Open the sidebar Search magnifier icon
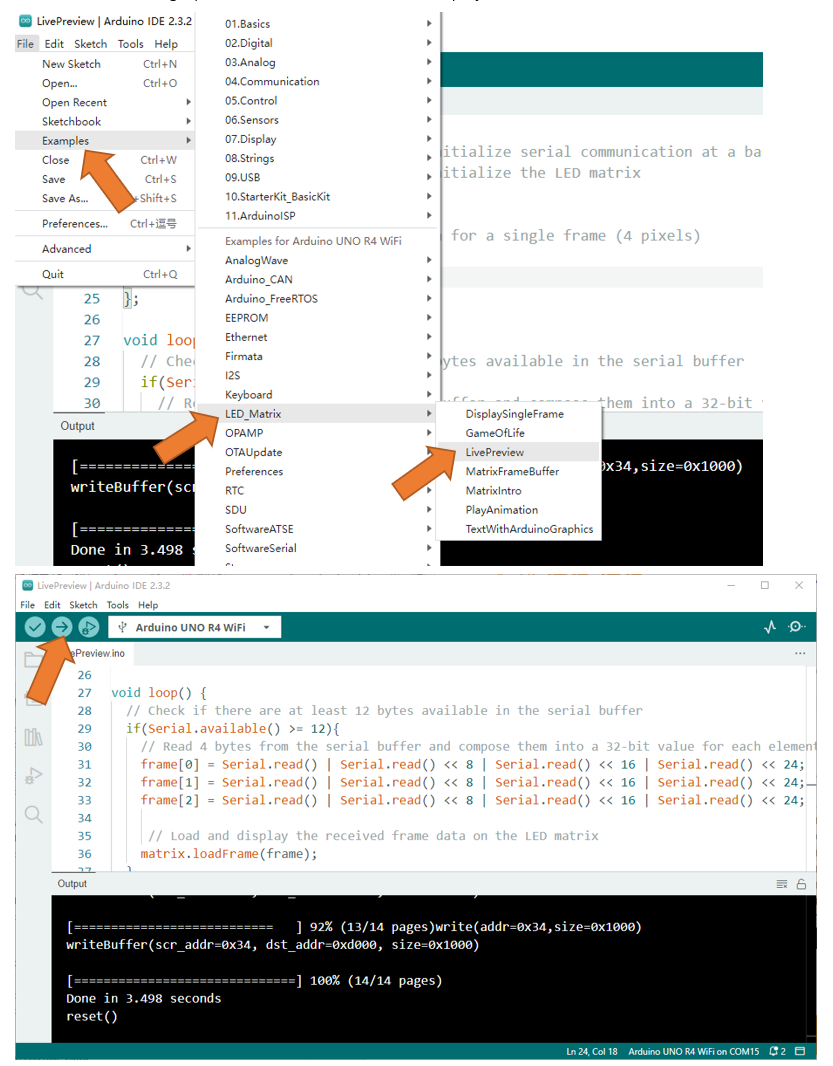 pyautogui.click(x=33, y=814)
